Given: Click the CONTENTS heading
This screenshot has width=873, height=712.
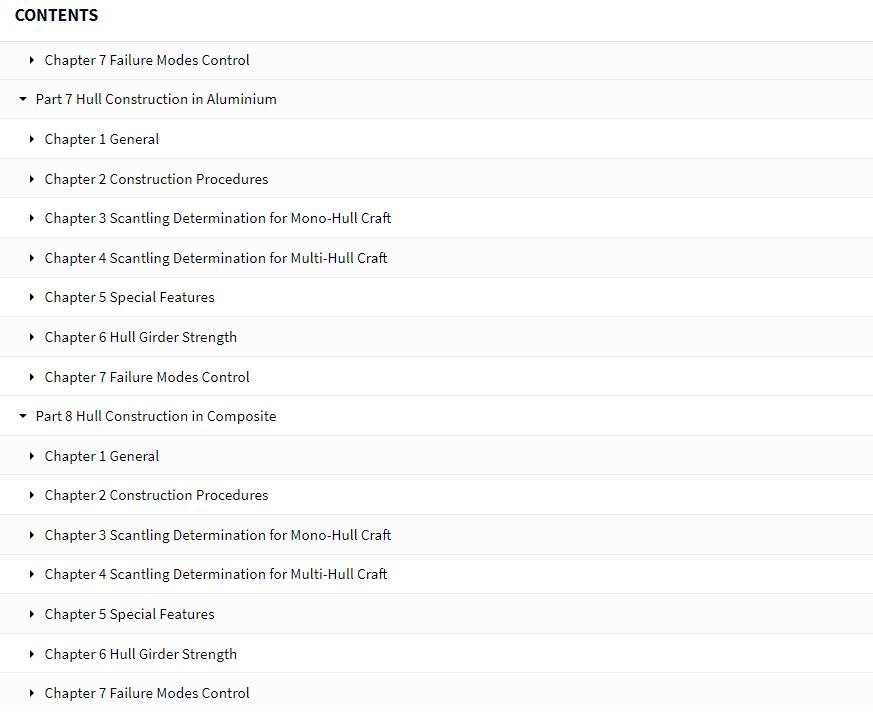Looking at the screenshot, I should (56, 15).
